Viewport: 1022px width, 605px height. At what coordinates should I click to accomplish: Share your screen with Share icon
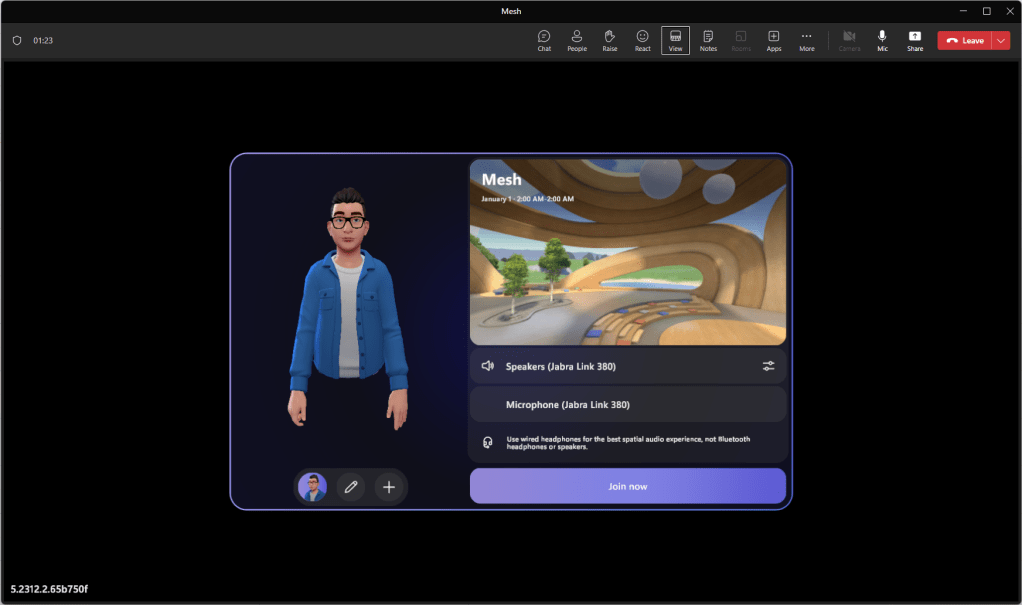coord(915,40)
